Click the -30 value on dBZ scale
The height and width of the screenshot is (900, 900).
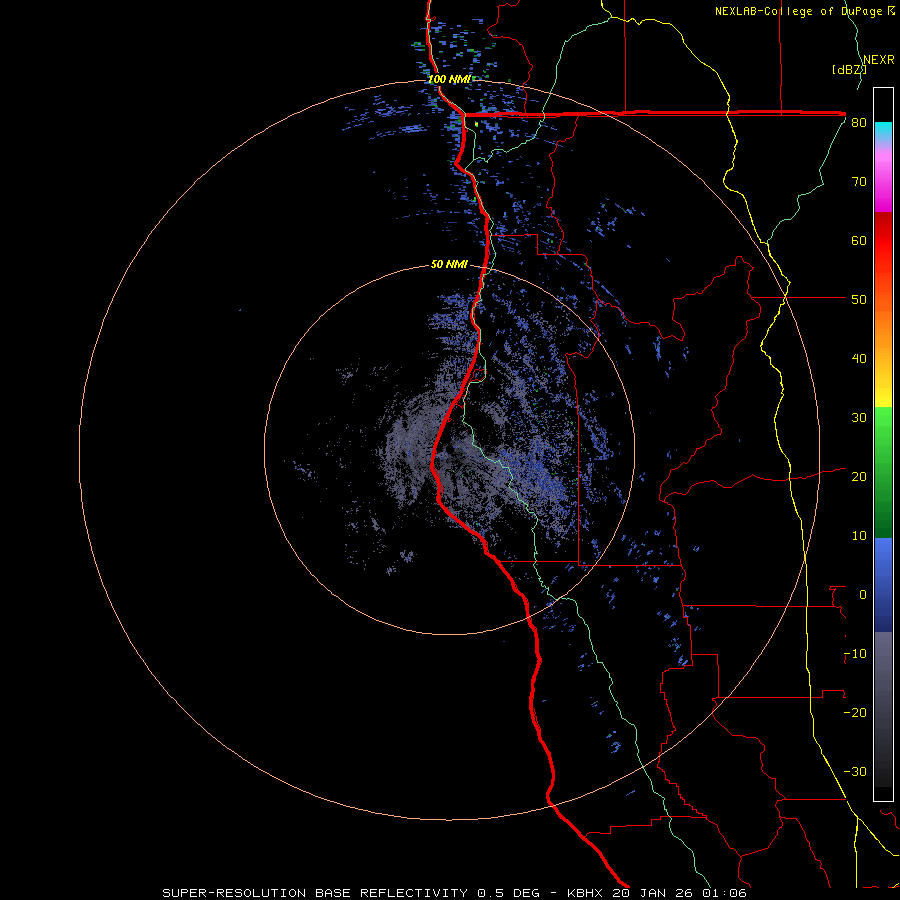coord(855,772)
